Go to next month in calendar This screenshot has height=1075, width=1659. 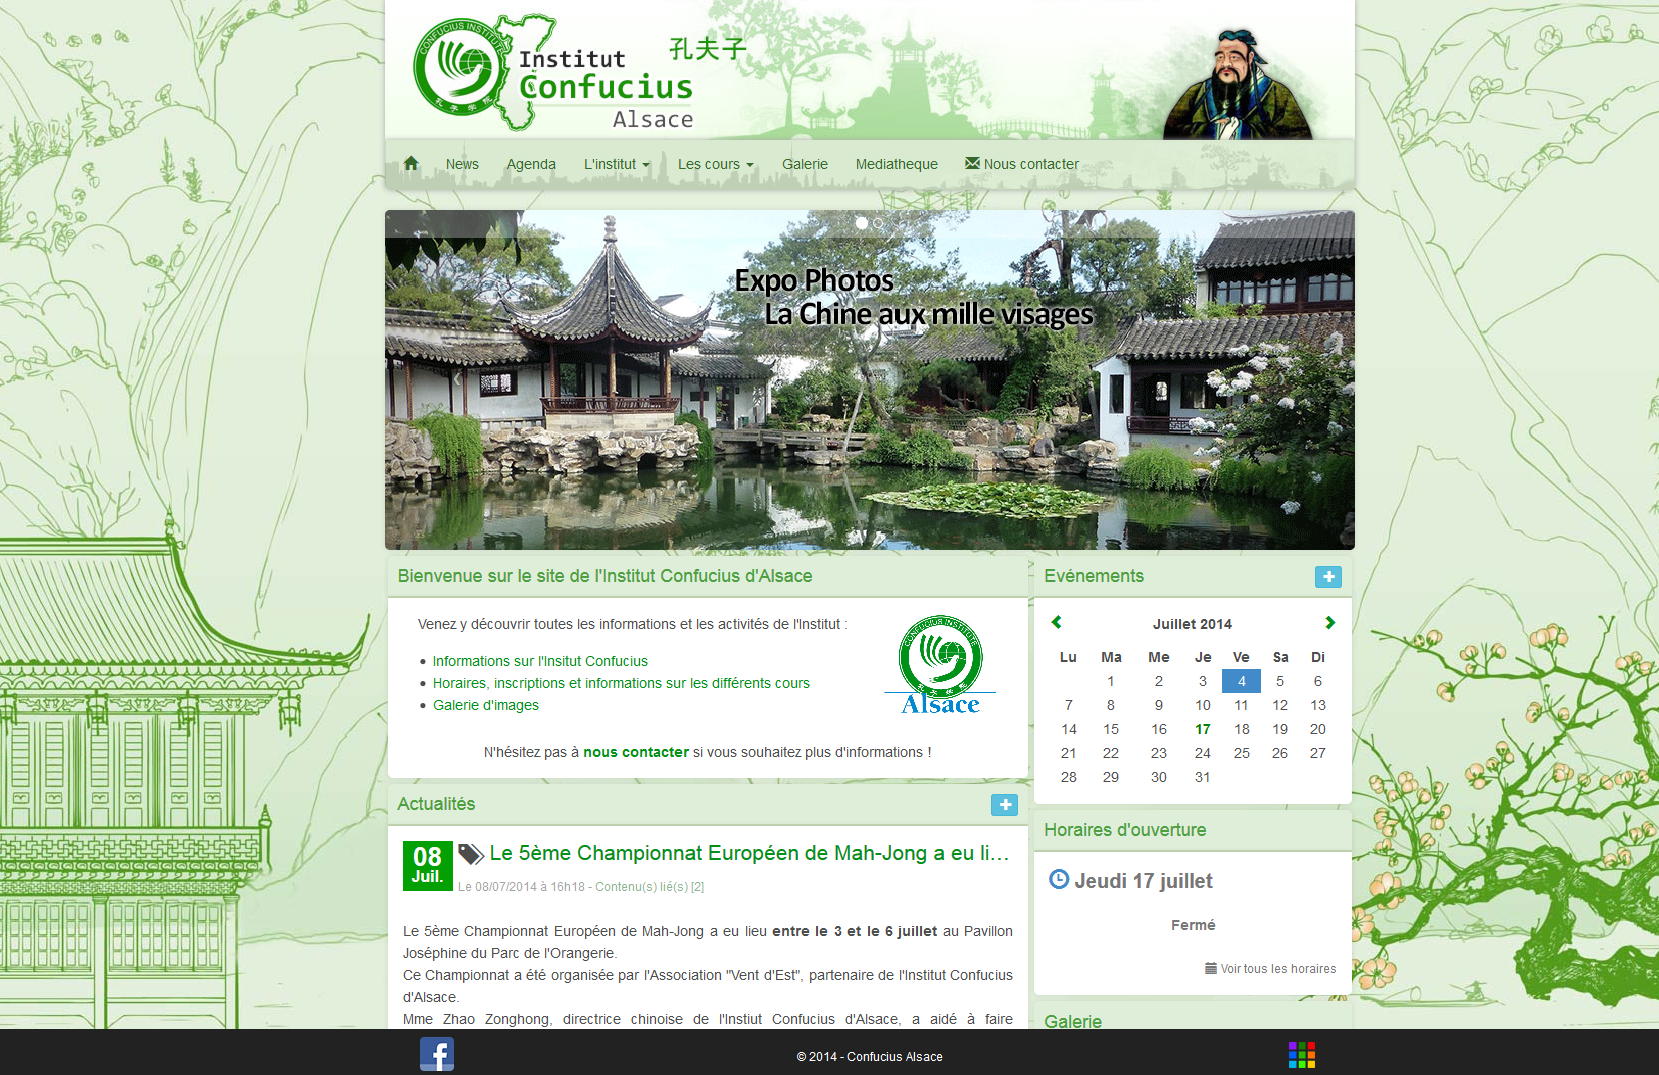point(1330,622)
